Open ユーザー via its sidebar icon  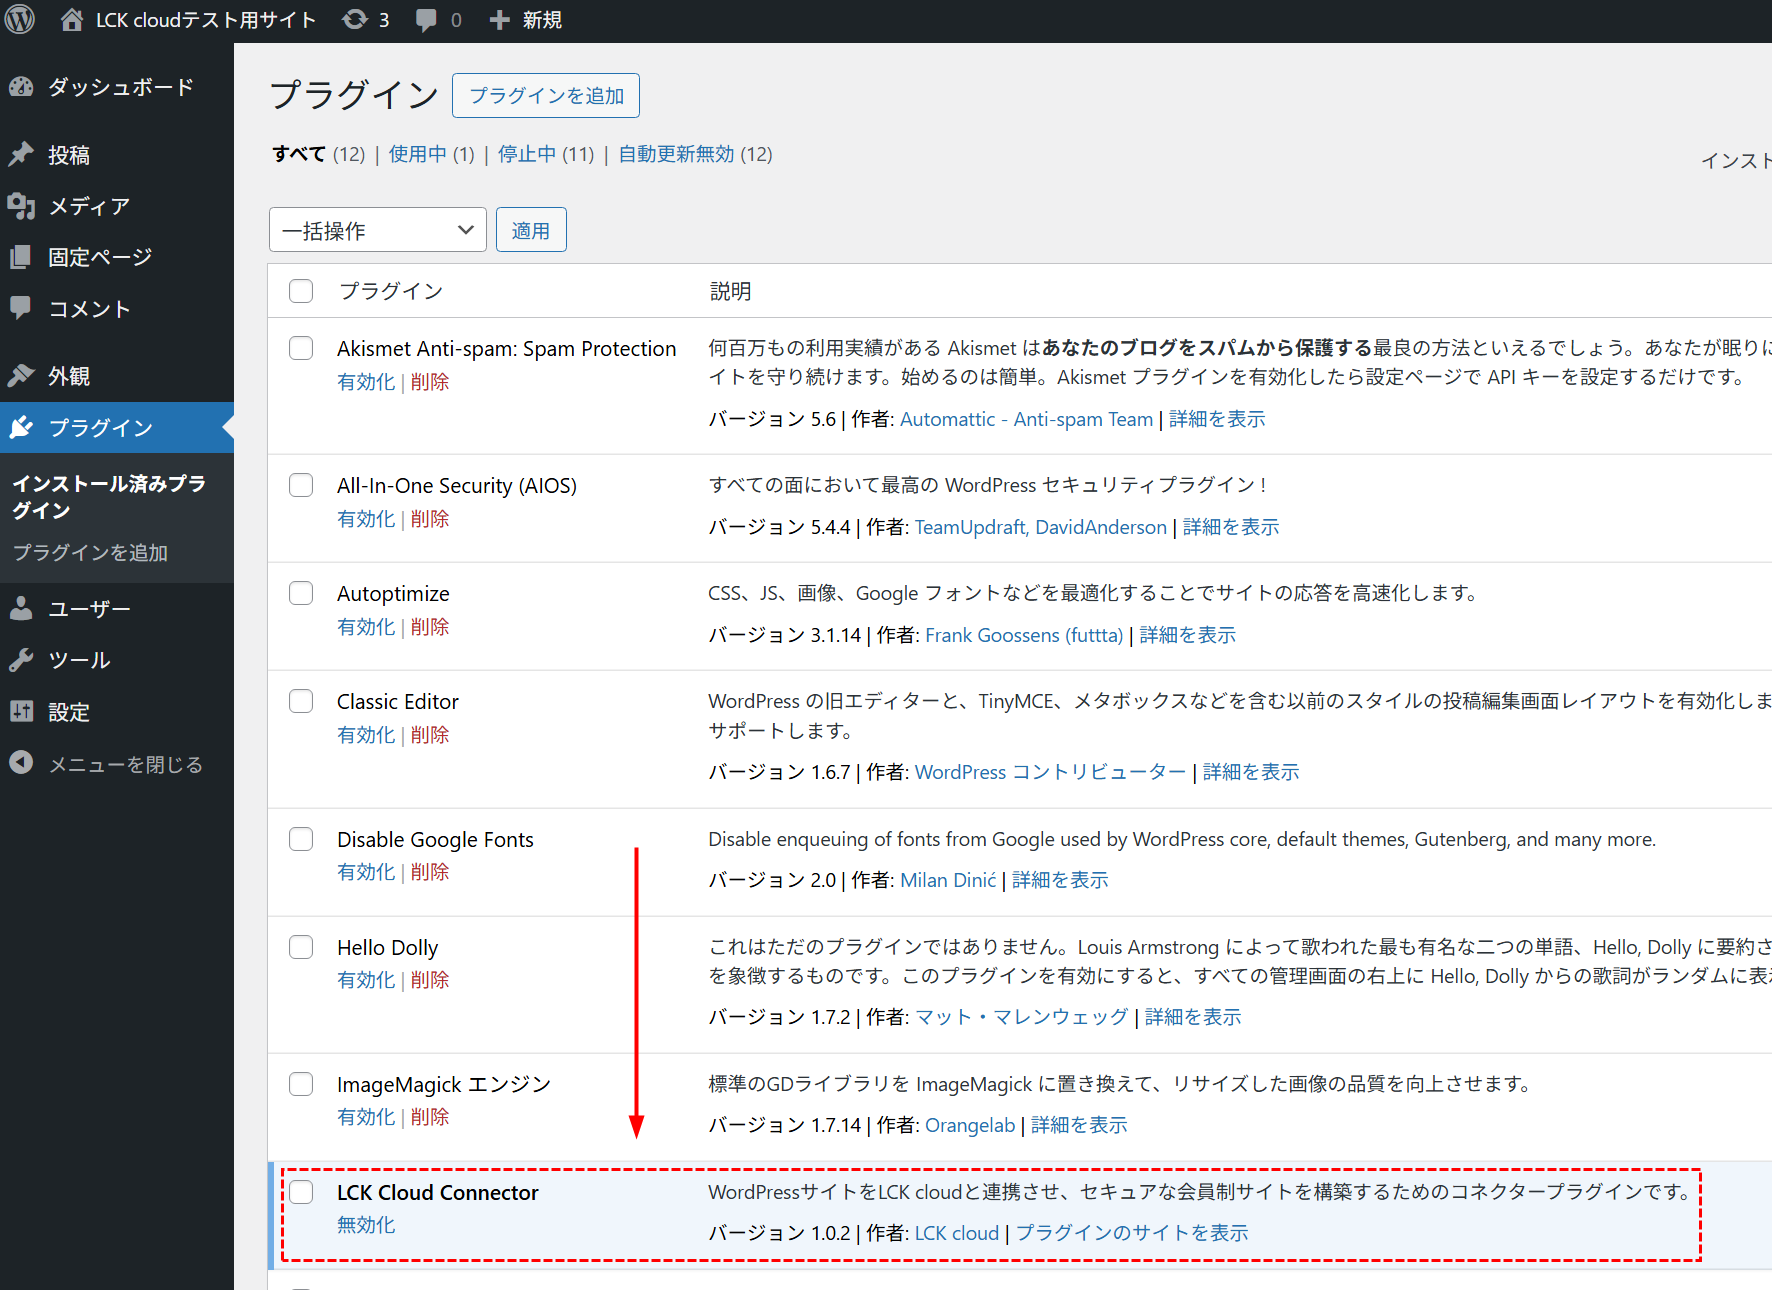22,608
